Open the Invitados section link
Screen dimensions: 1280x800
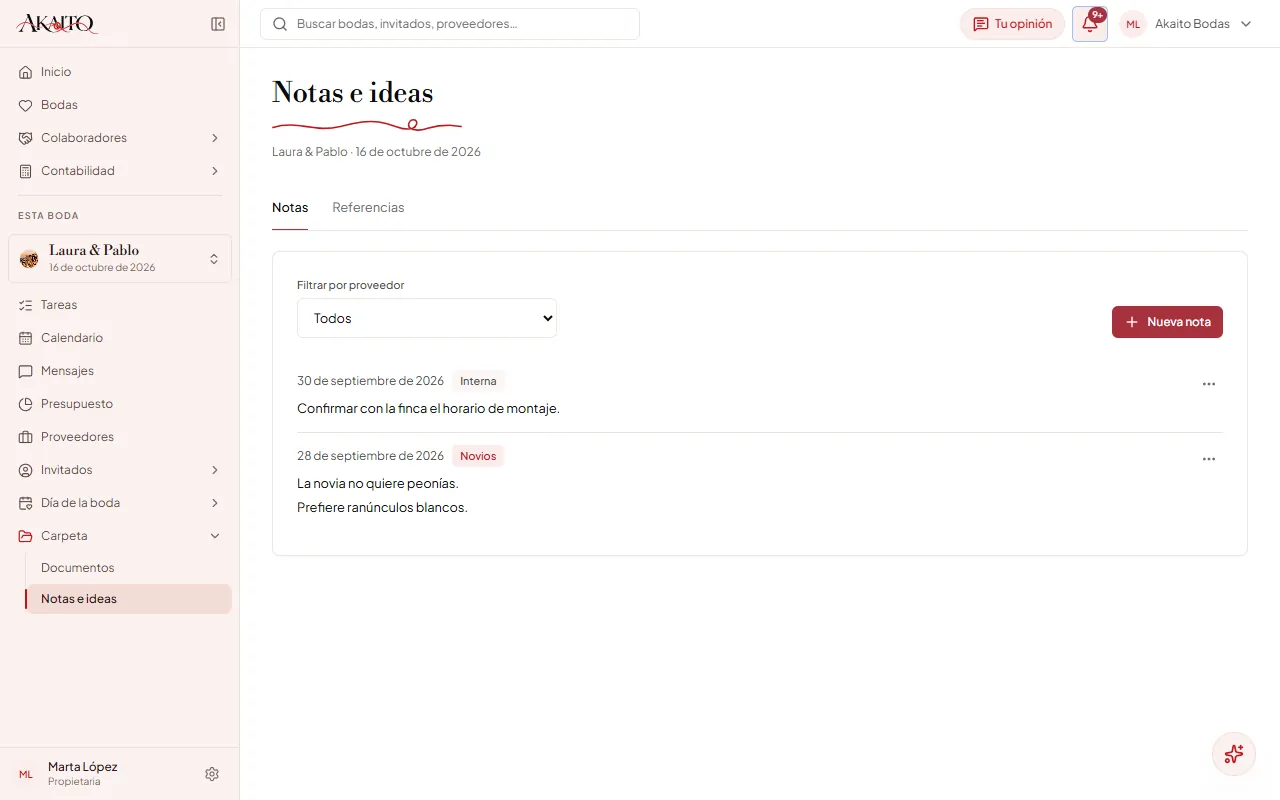click(67, 470)
